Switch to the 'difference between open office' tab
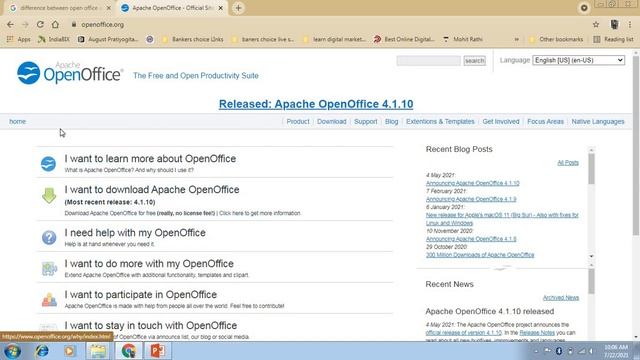The width and height of the screenshot is (640, 360). (x=60, y=8)
